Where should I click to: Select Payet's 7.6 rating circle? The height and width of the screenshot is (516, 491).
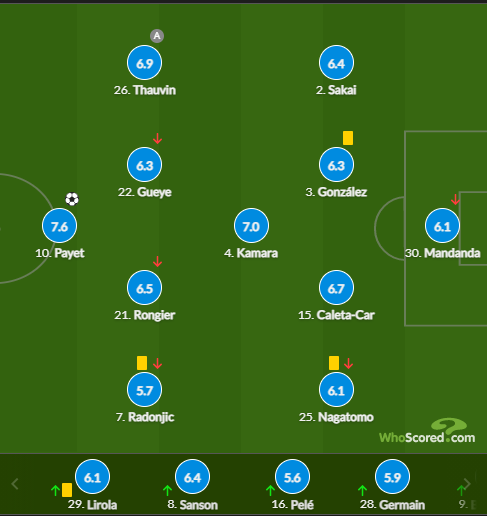60,226
